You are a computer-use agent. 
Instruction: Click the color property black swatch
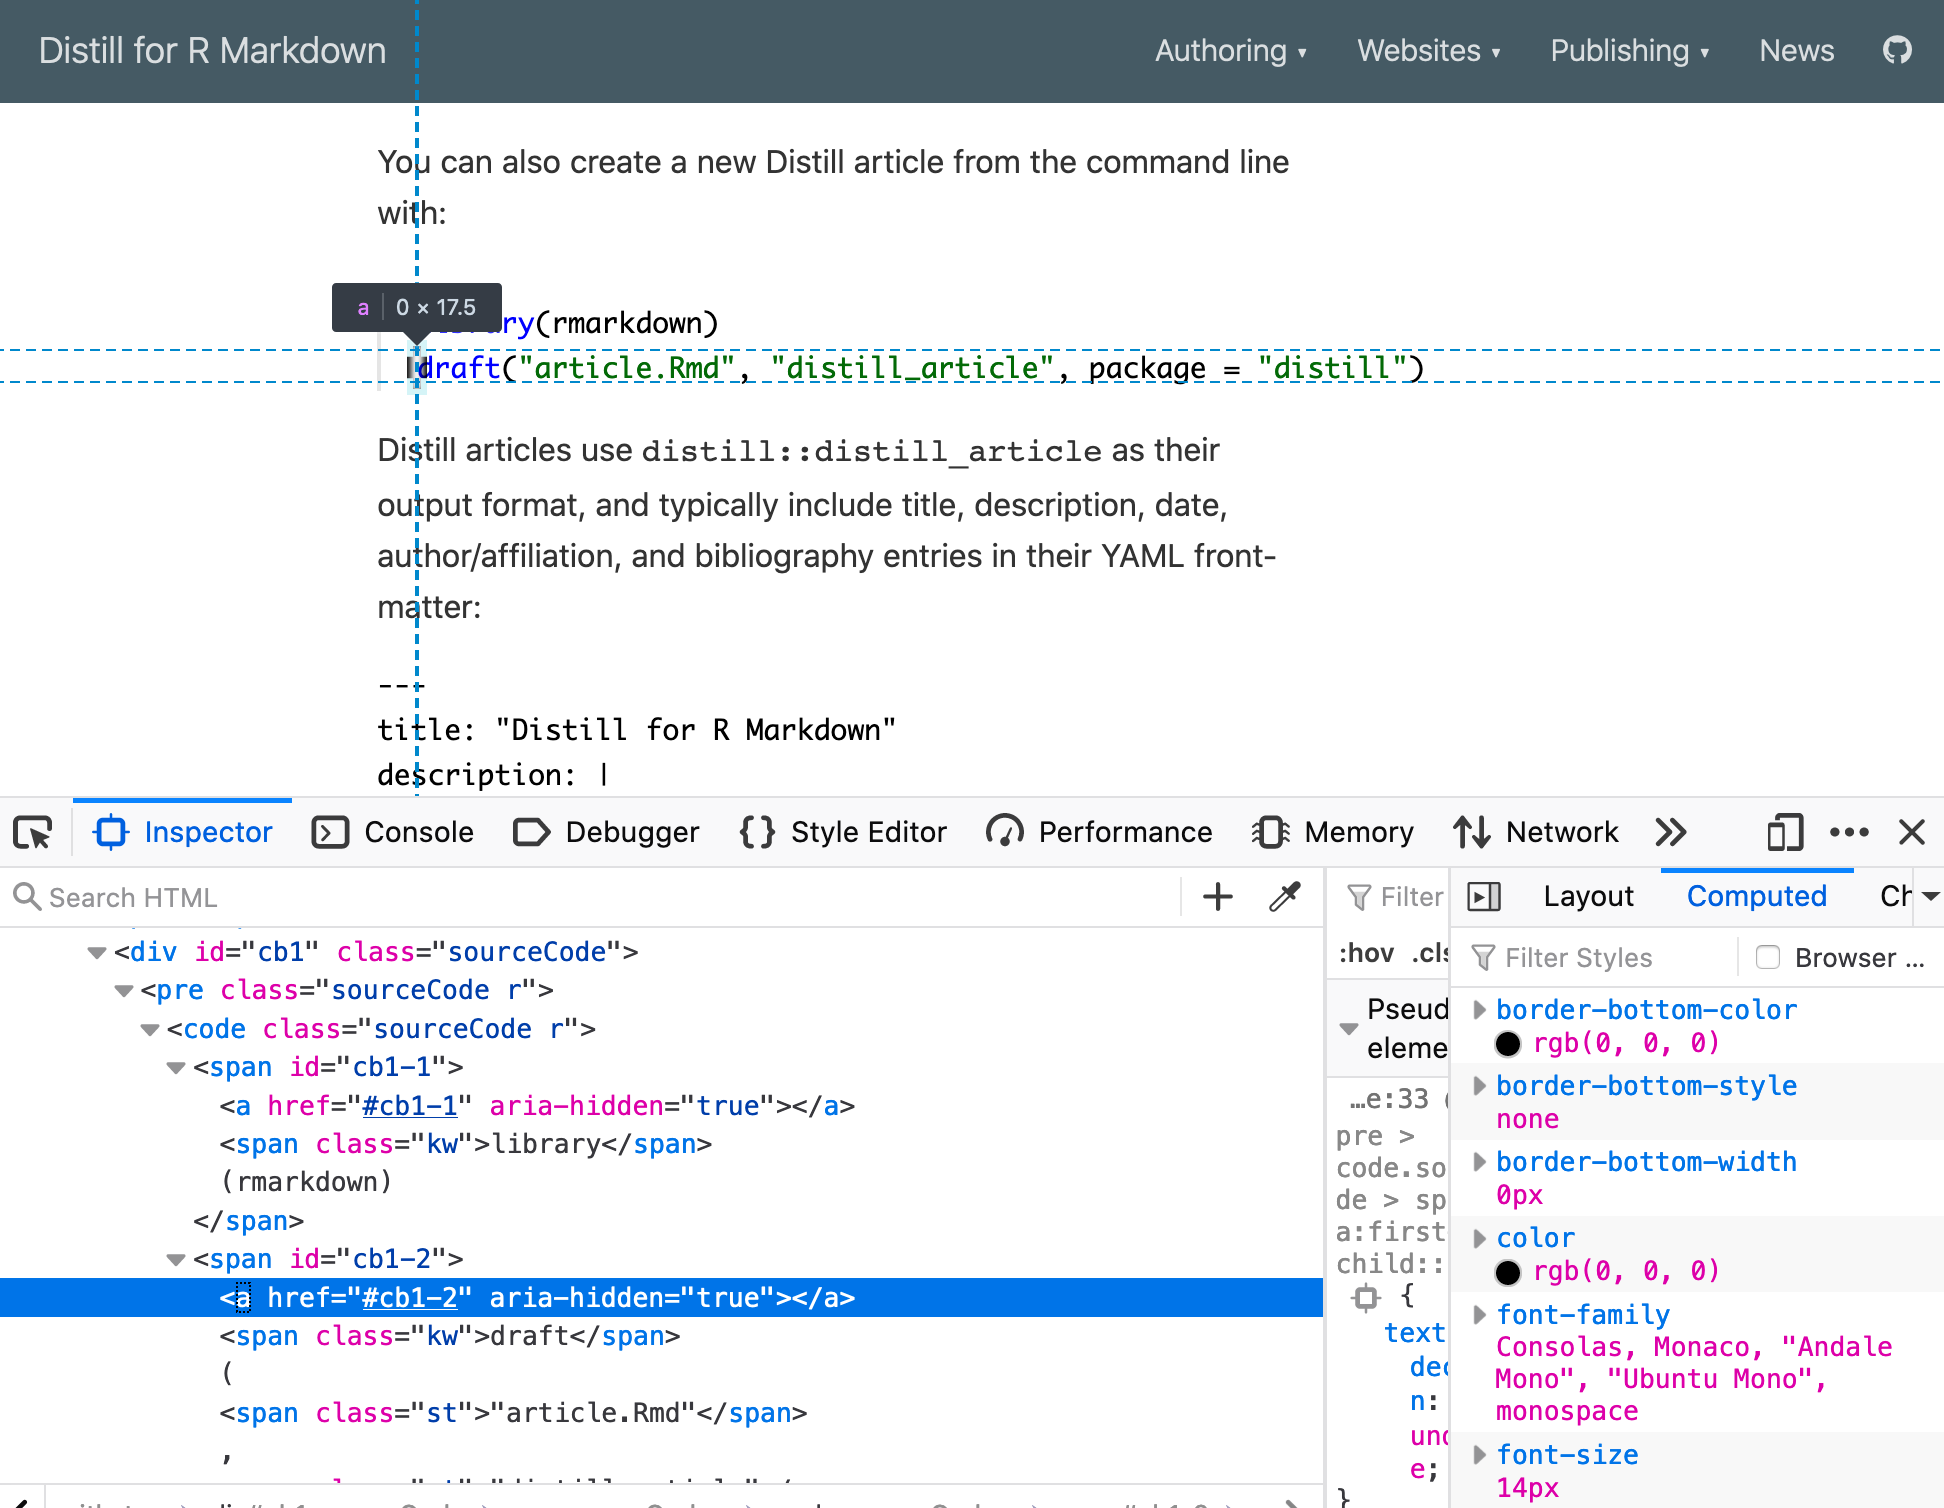coord(1507,1272)
